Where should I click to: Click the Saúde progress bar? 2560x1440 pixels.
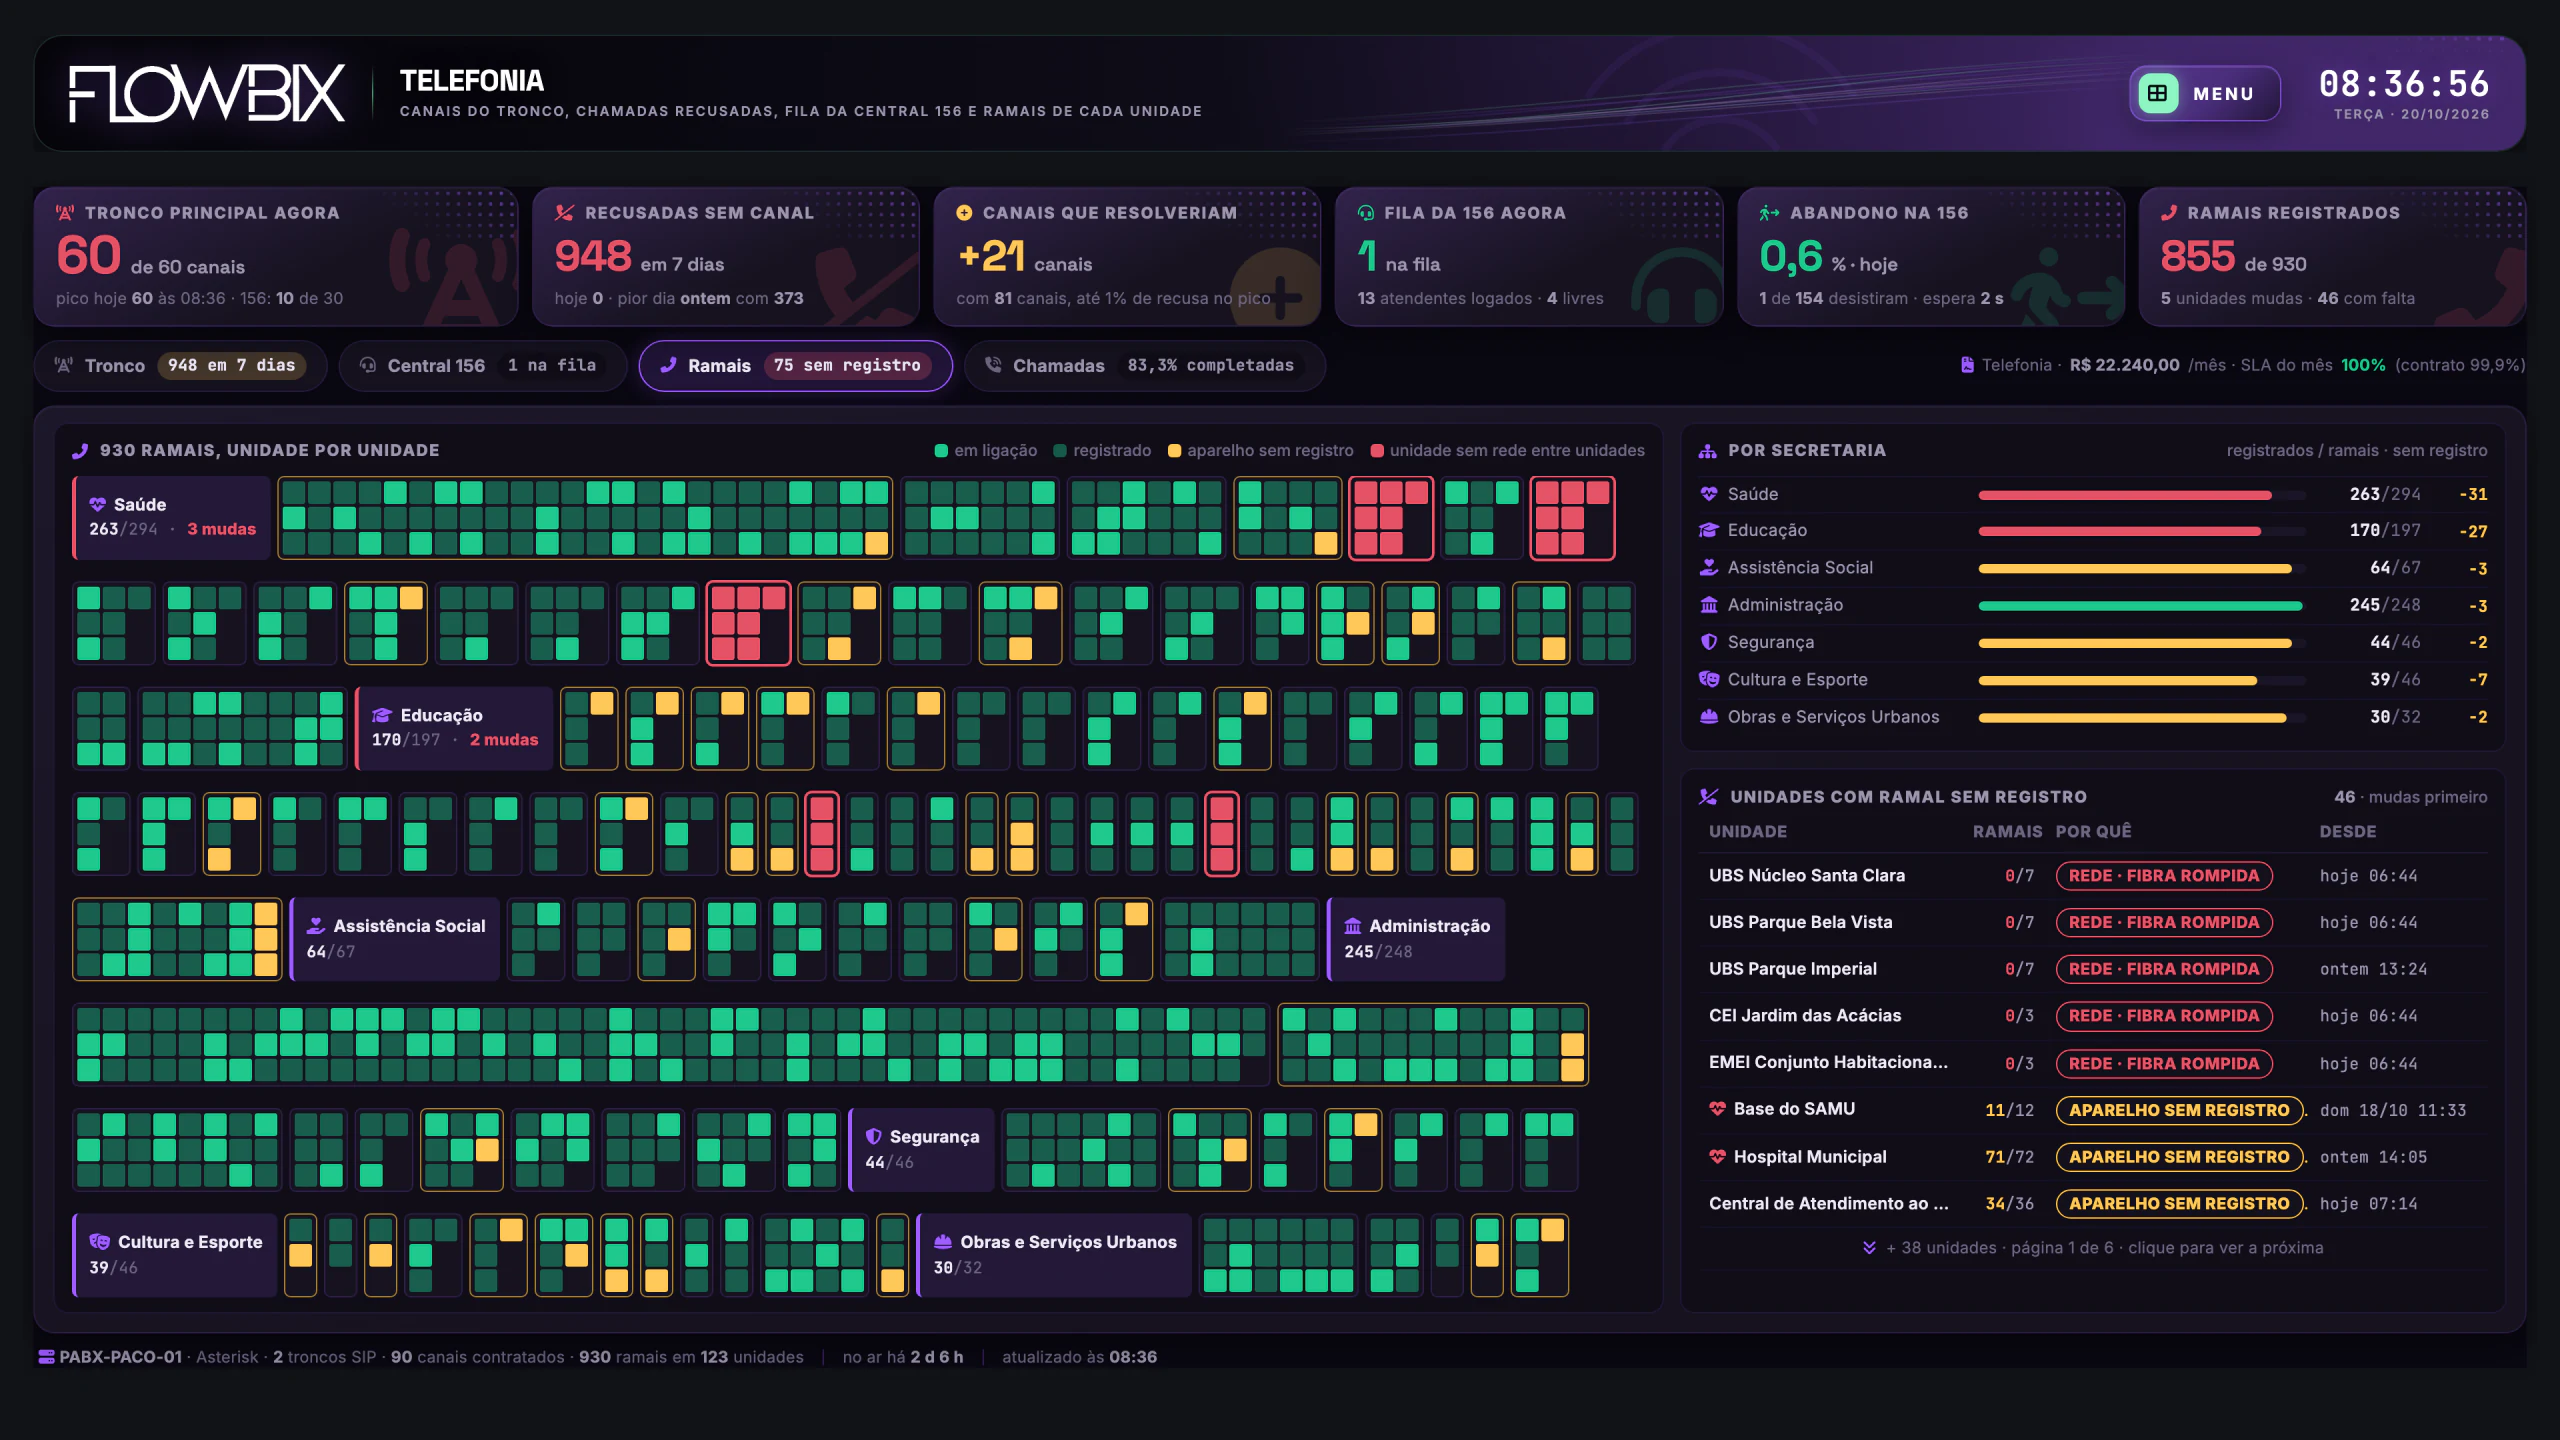click(2141, 495)
